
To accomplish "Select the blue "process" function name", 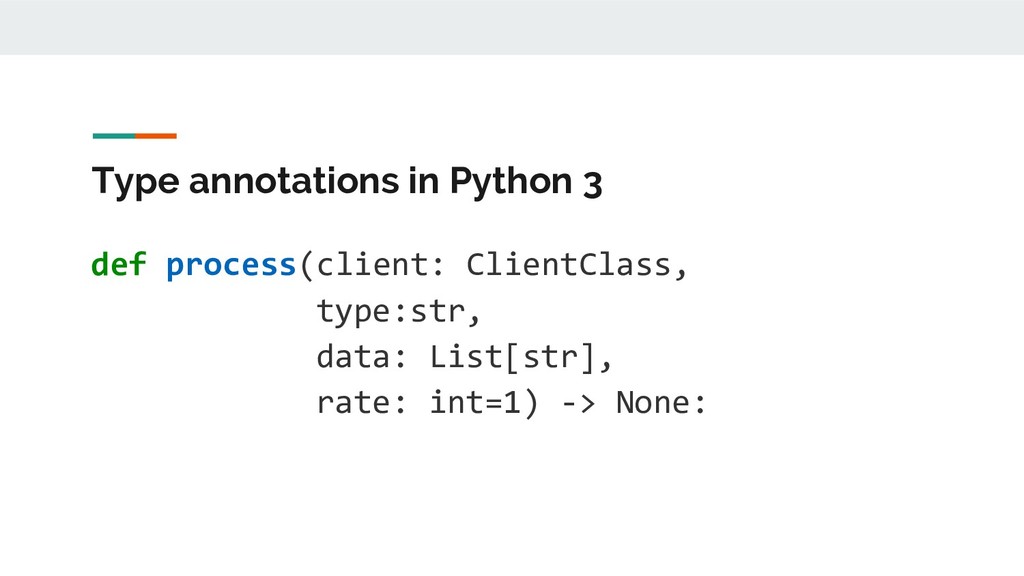I will pyautogui.click(x=230, y=265).
